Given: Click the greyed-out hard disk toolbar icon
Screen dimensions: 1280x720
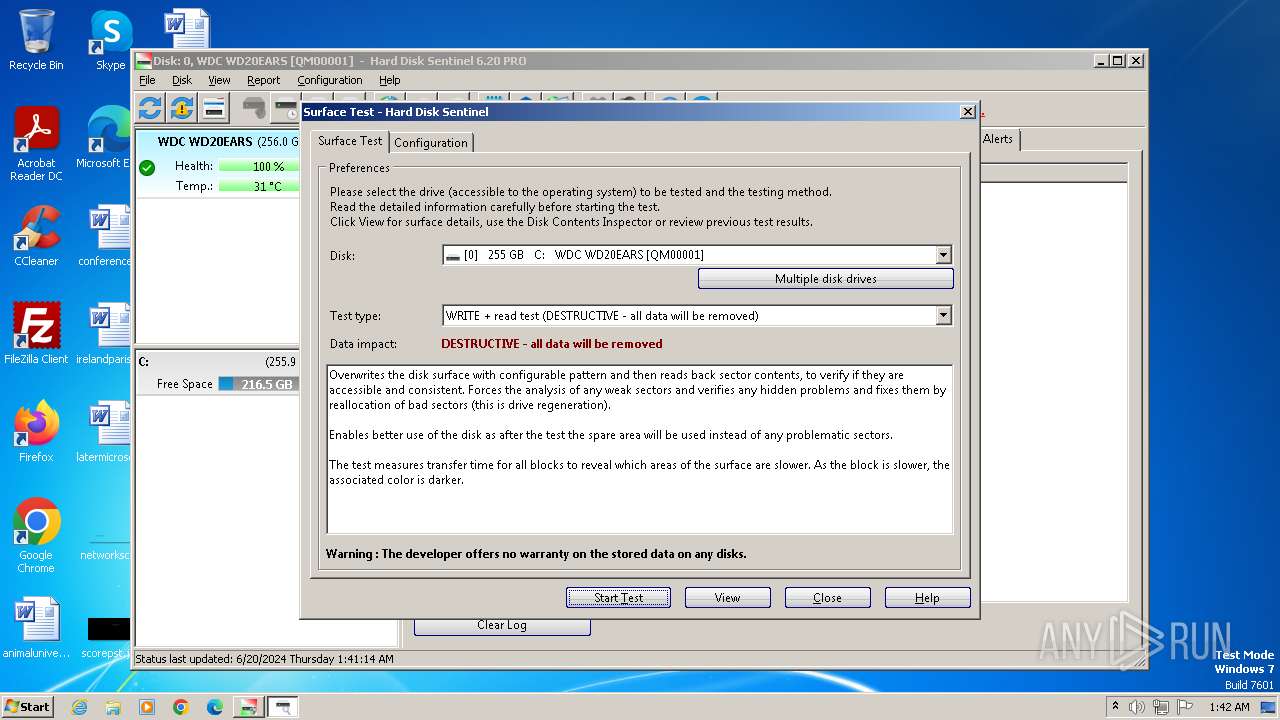Looking at the screenshot, I should (254, 108).
